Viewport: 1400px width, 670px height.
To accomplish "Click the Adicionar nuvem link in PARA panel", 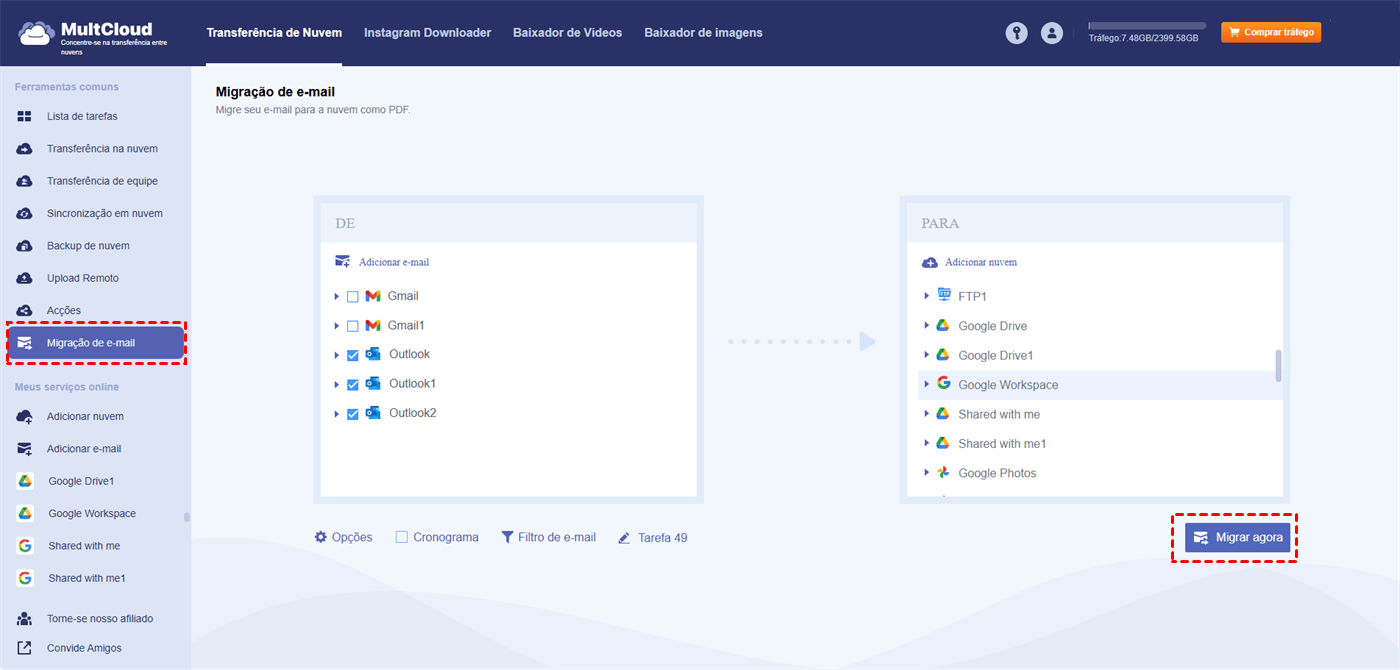I will pos(981,262).
